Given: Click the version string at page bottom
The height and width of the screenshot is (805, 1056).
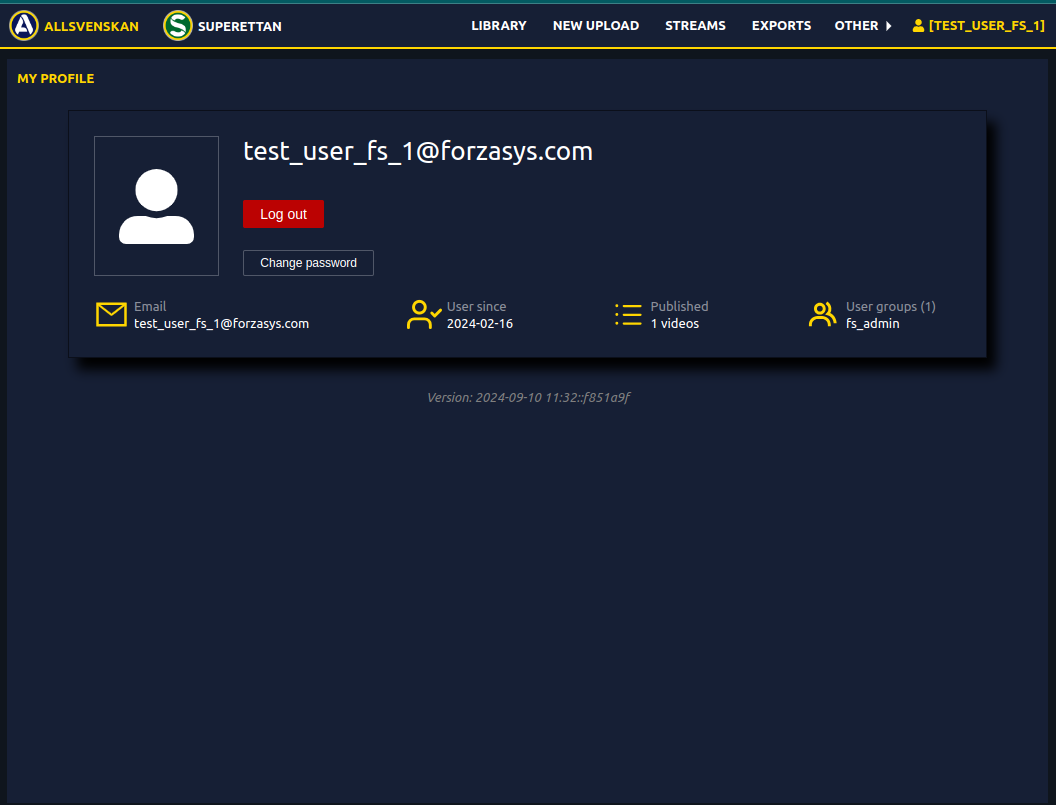Looking at the screenshot, I should click(528, 397).
